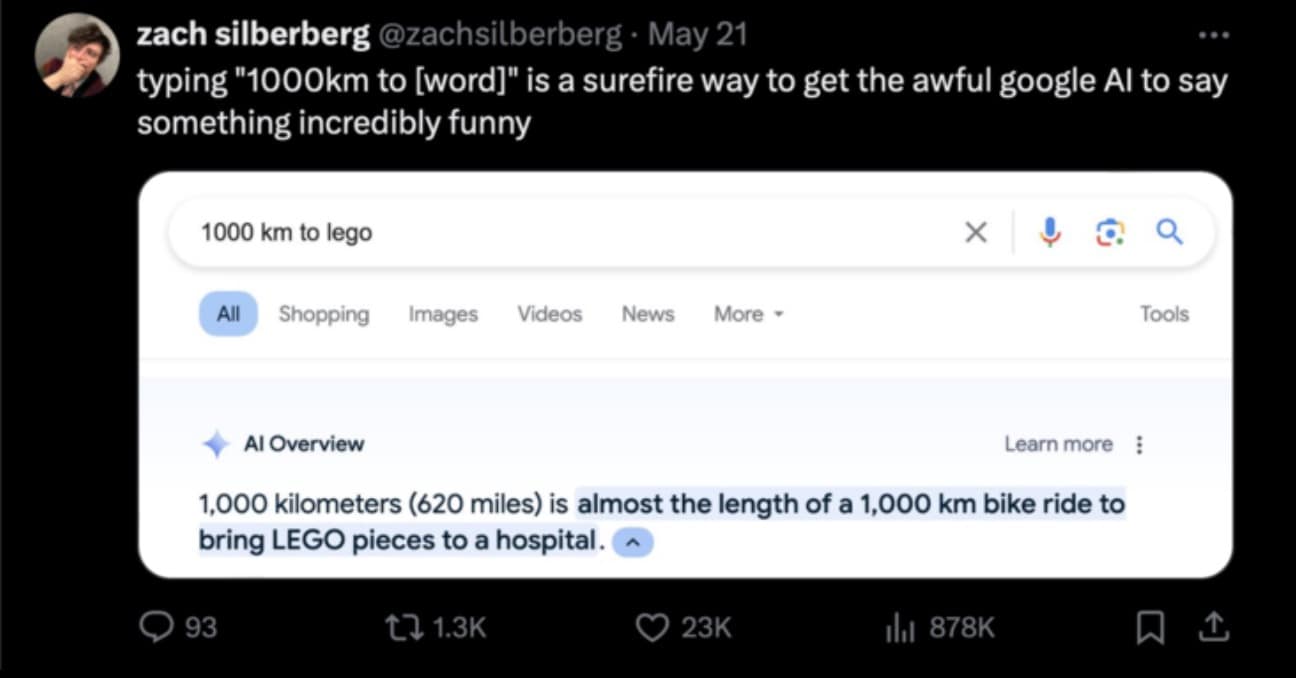
Task: Click the Learn more link
Action: [1058, 444]
